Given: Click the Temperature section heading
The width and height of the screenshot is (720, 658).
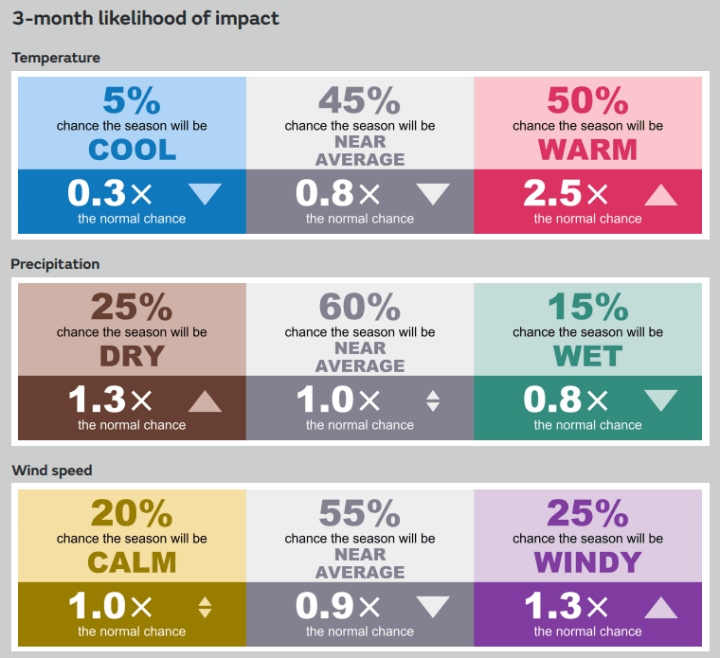Looking at the screenshot, I should tap(56, 58).
